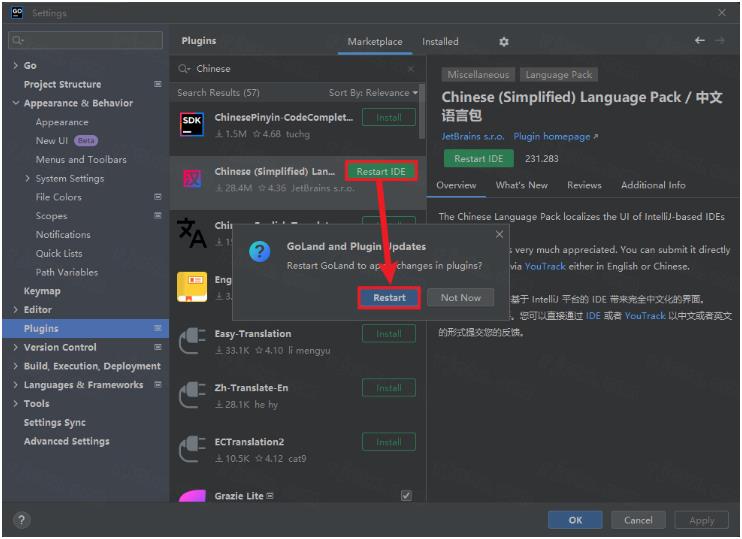The width and height of the screenshot is (742, 539).
Task: Click the Easy-Translation plug icon
Action: point(192,341)
